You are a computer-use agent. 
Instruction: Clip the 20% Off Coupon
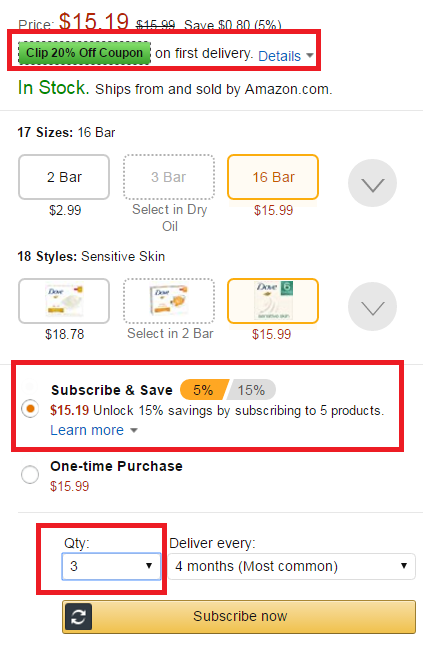tap(84, 53)
